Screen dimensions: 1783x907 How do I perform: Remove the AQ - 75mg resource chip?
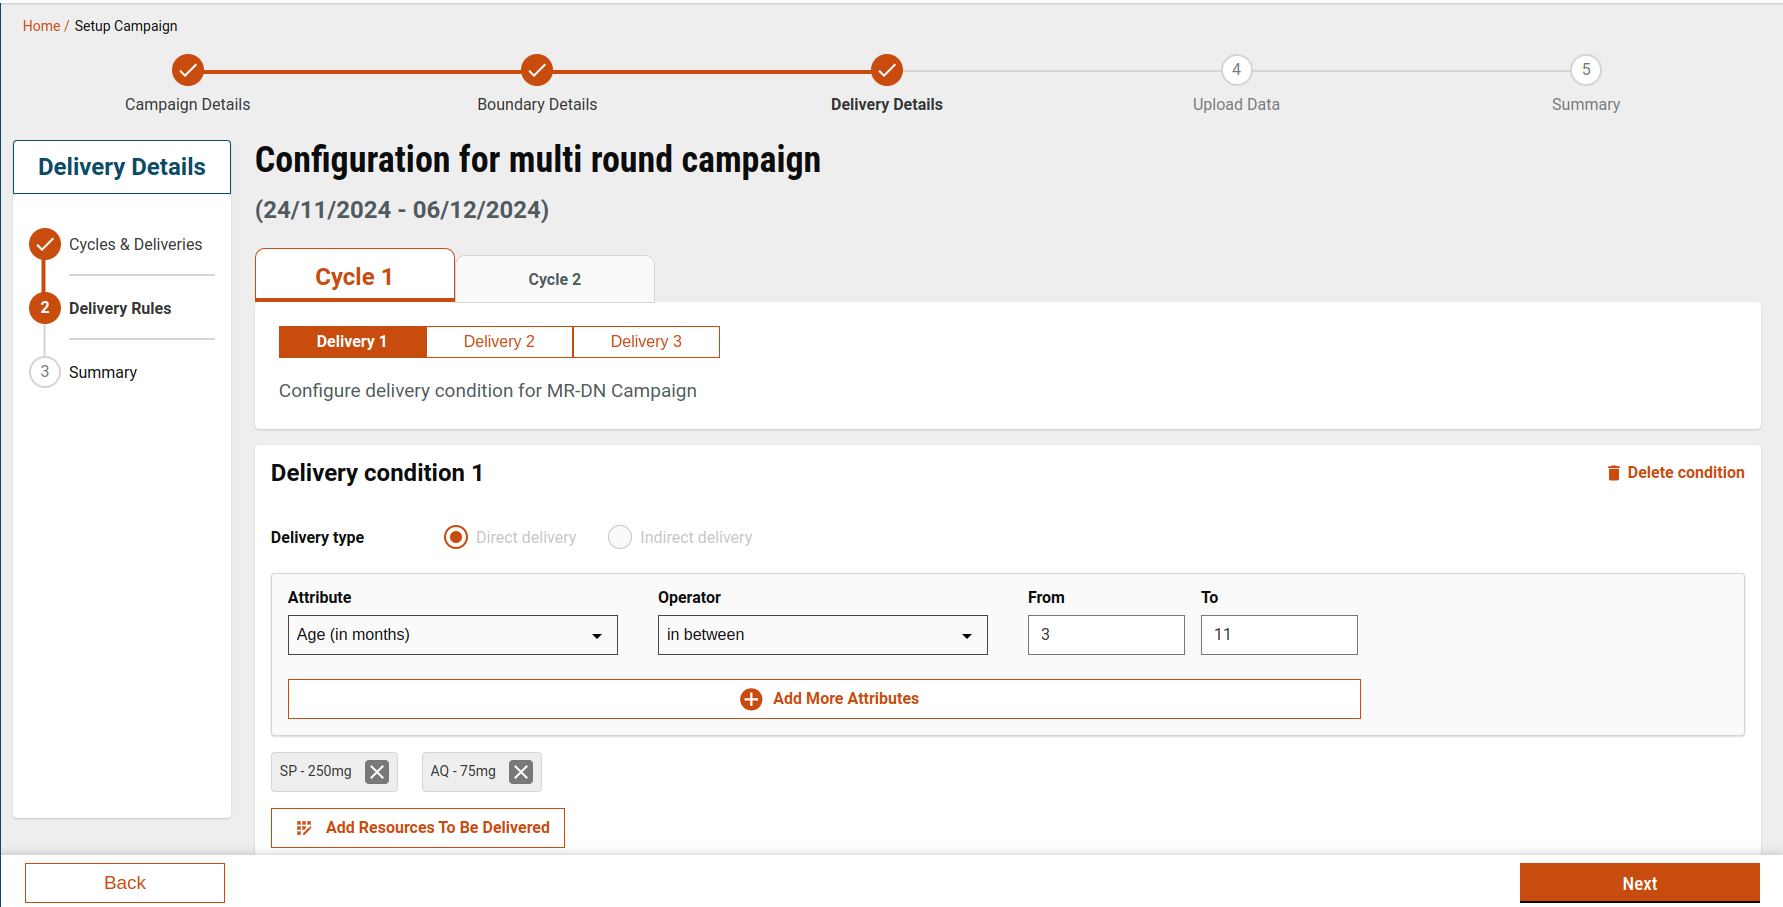pyautogui.click(x=521, y=772)
